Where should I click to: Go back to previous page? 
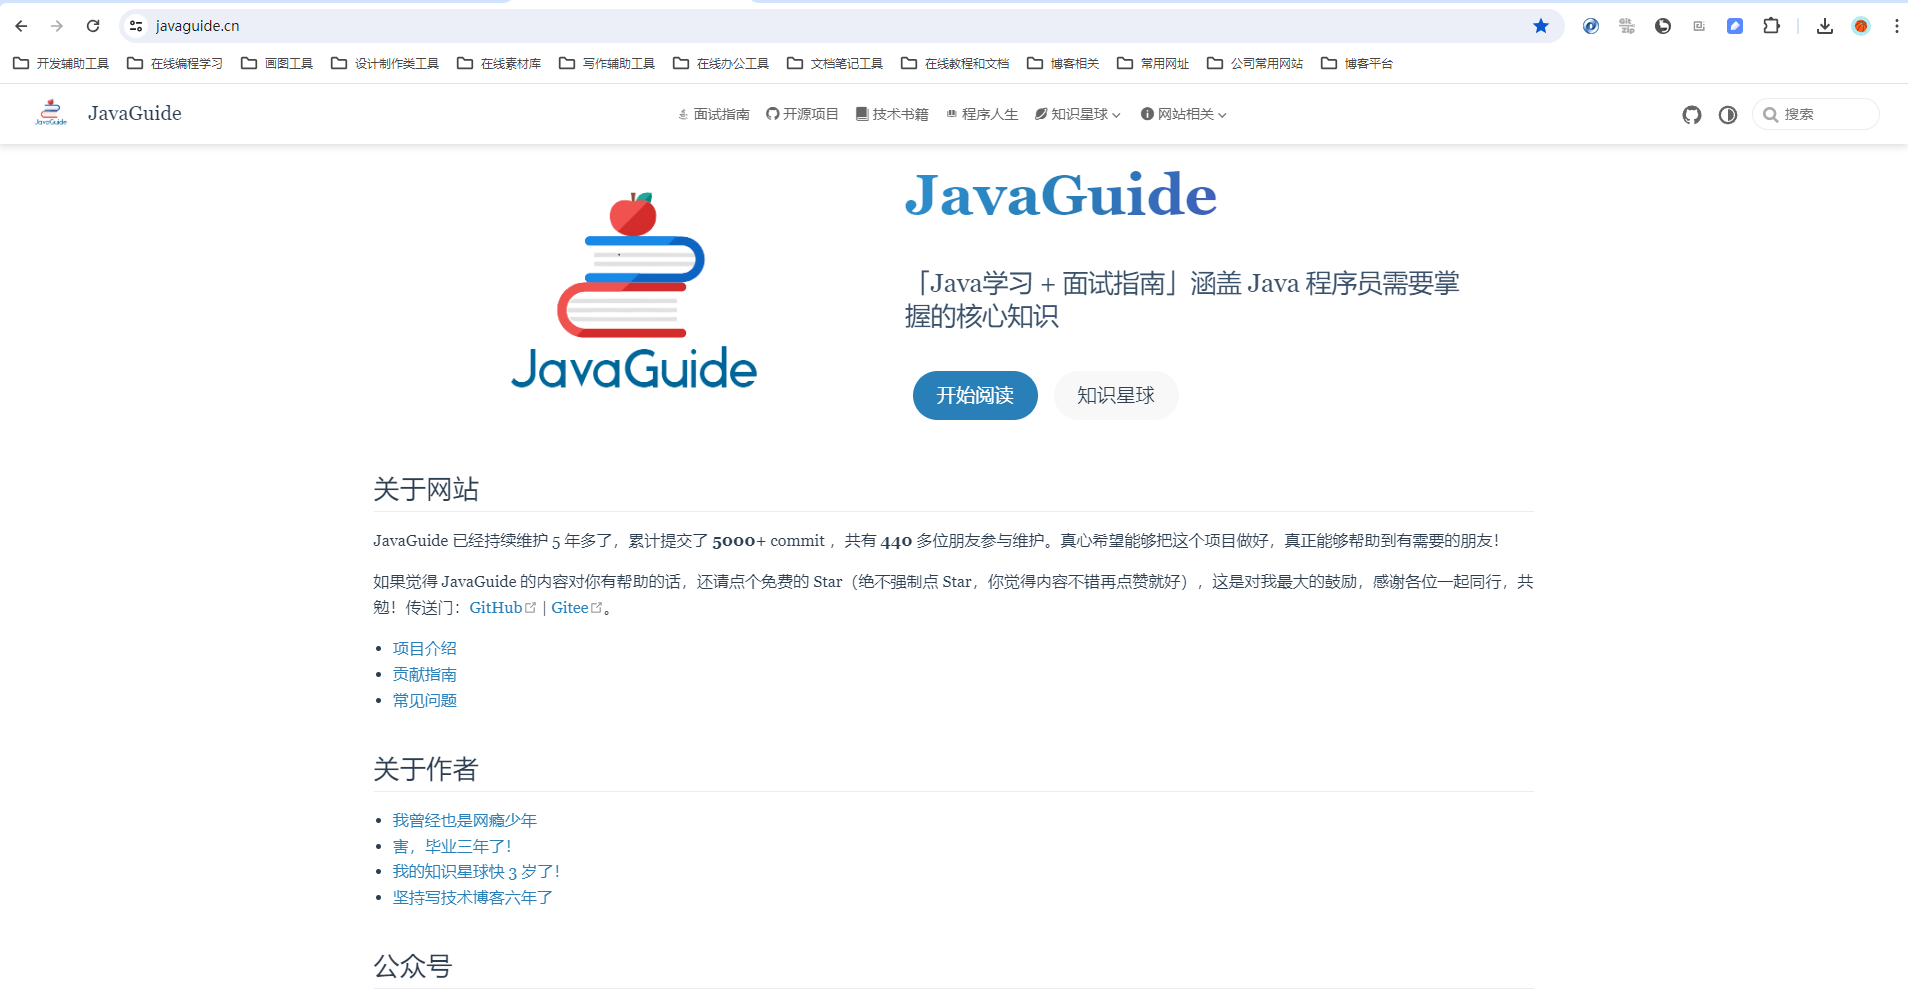coord(21,26)
